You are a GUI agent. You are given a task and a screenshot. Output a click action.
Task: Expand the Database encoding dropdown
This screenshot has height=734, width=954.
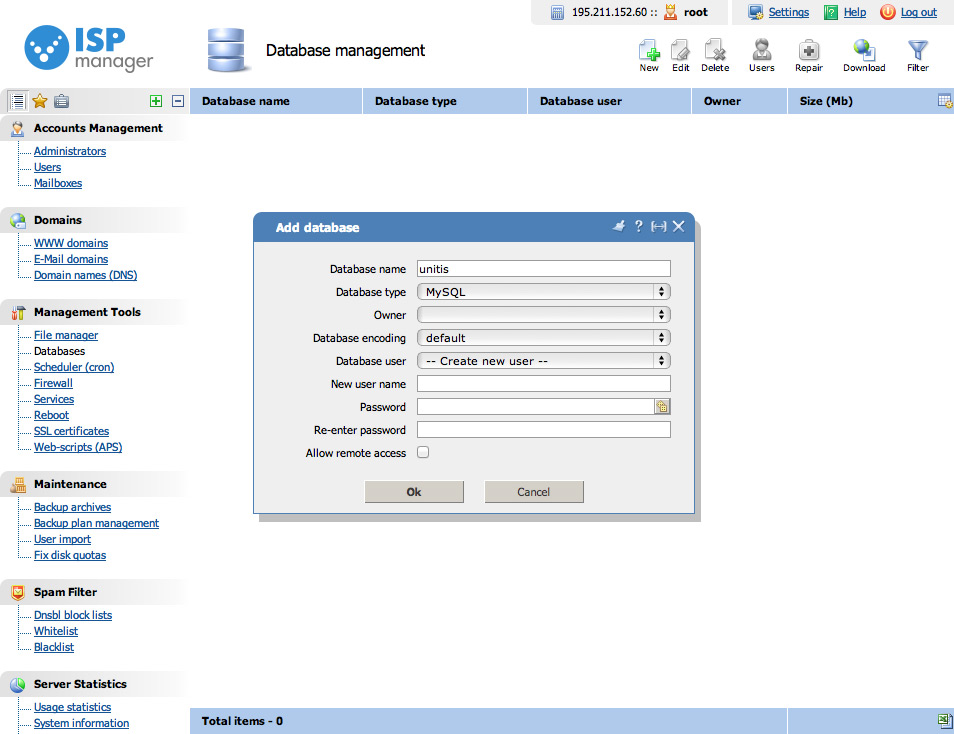point(543,338)
